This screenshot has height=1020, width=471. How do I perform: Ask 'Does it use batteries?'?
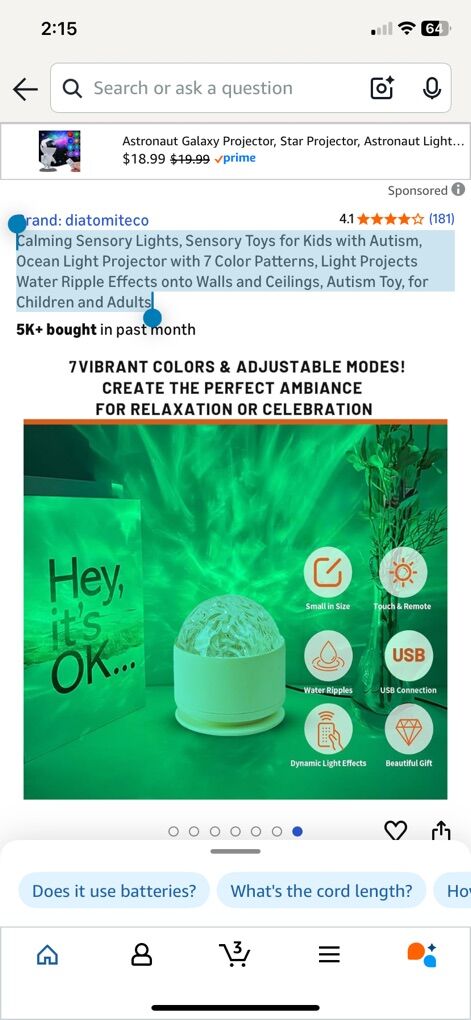[x=114, y=891]
